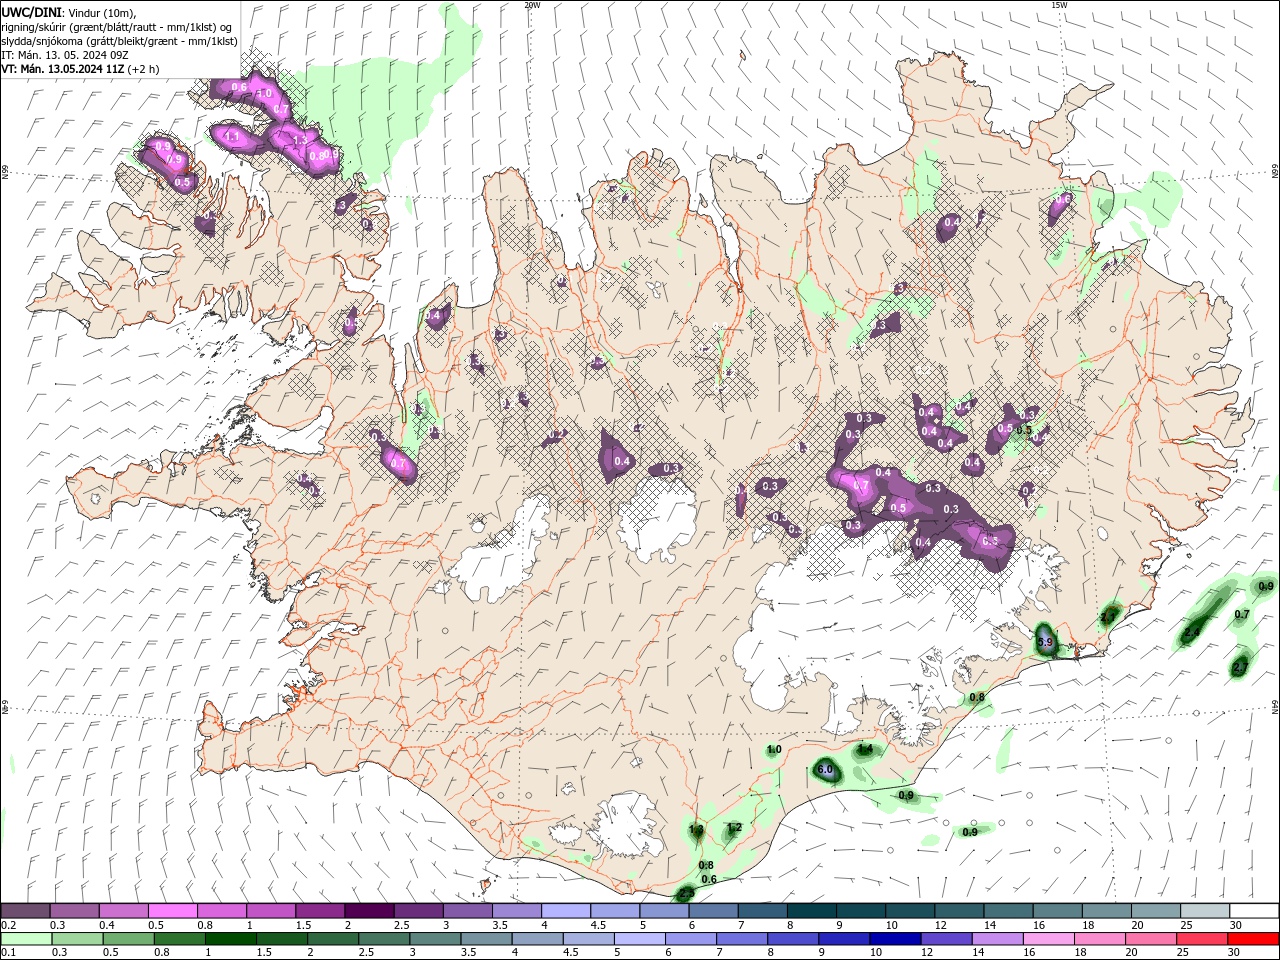
Task: Click the 1.4 rain value near south coast
Action: (x=865, y=748)
